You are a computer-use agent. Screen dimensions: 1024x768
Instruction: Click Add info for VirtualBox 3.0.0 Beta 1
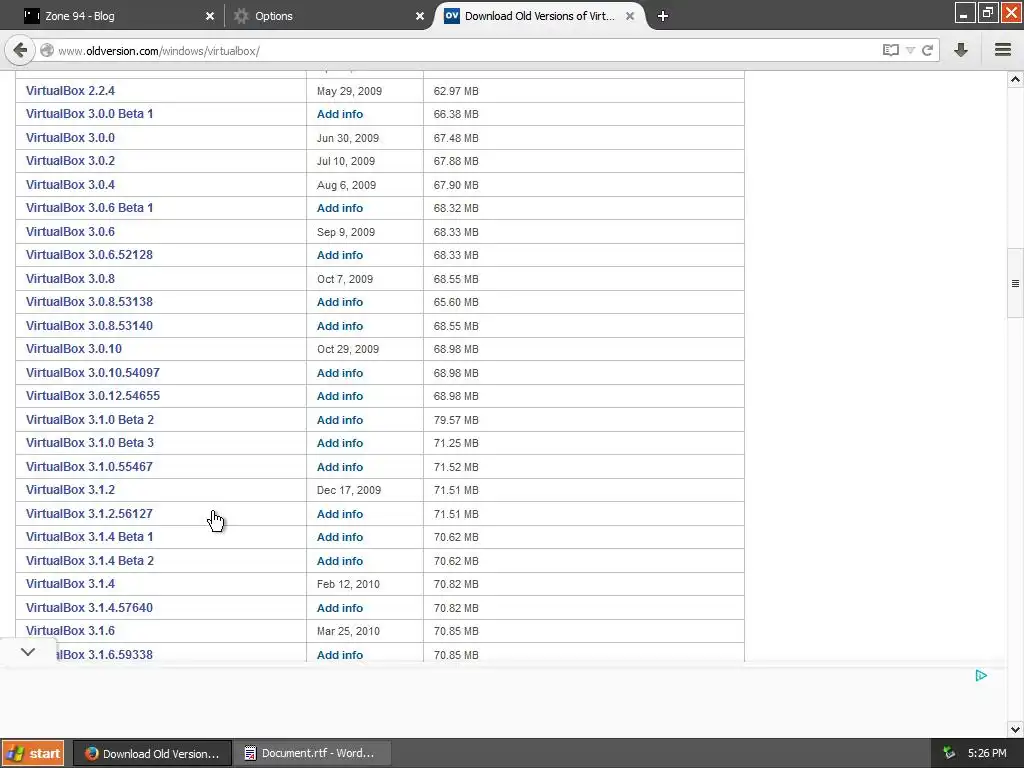click(340, 114)
